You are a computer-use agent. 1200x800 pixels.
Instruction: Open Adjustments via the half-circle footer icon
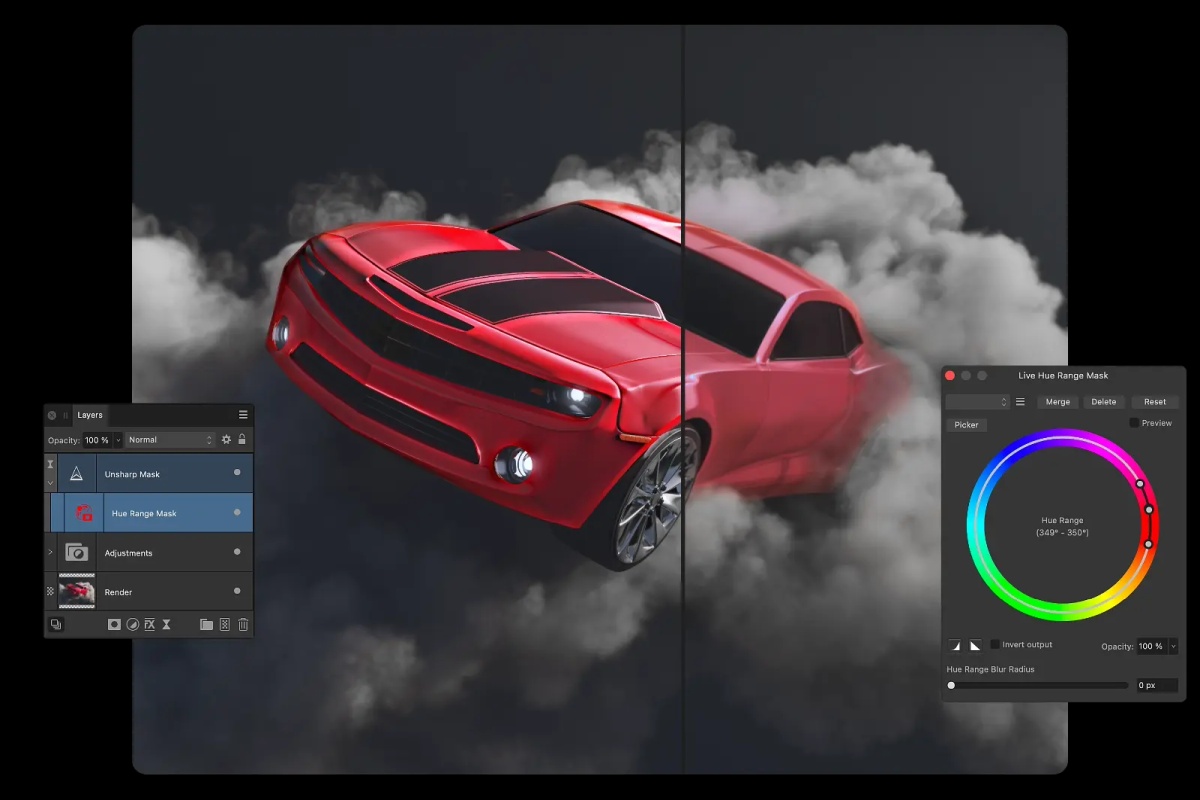pos(132,625)
